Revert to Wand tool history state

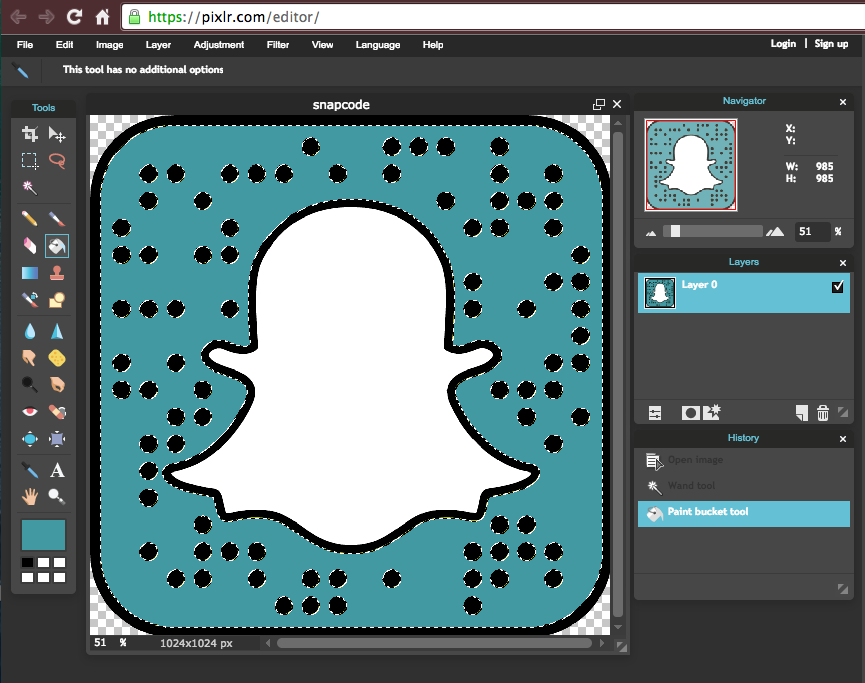coord(743,486)
